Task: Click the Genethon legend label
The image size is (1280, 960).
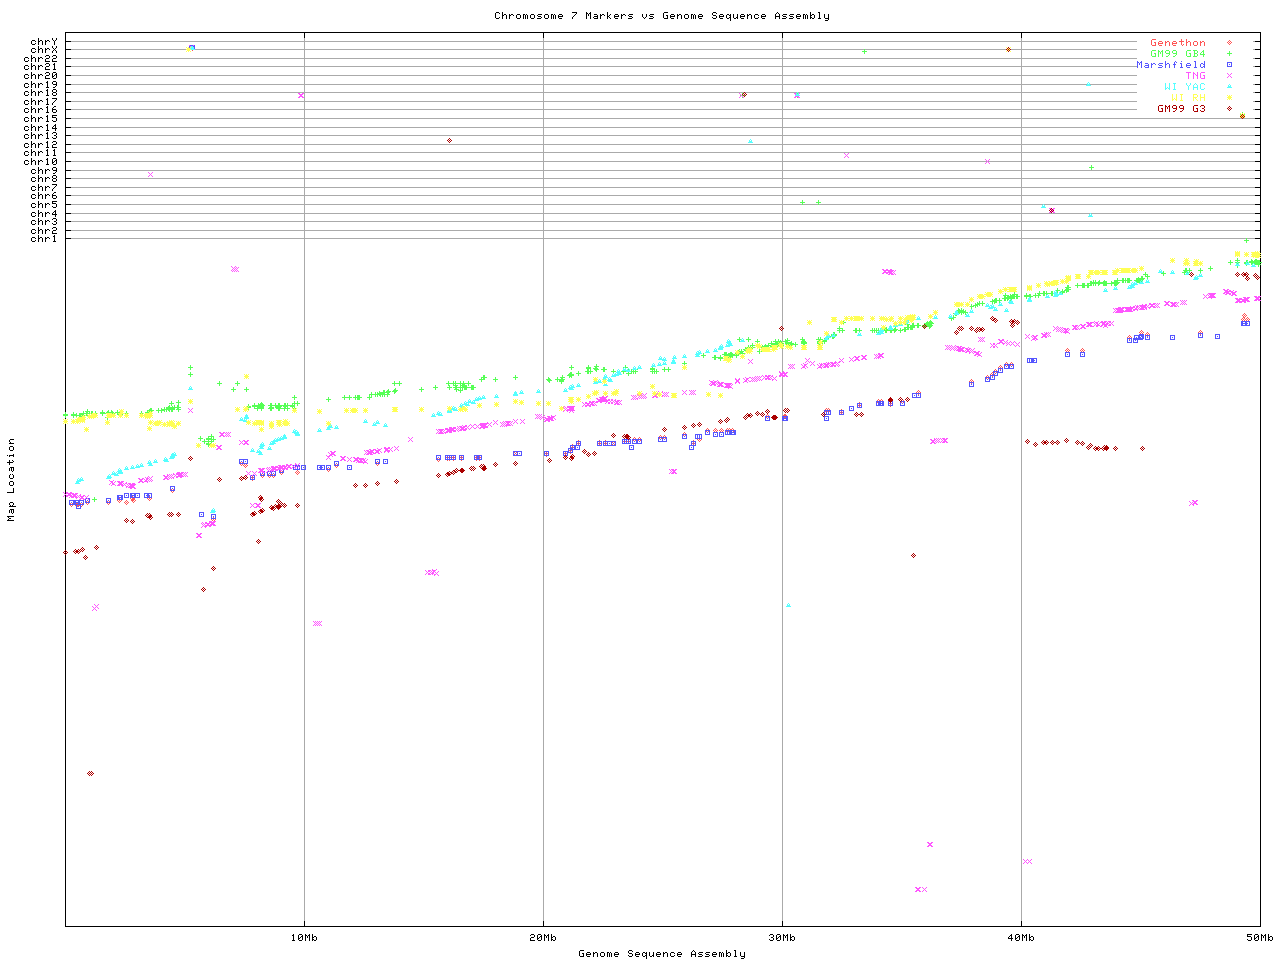Action: tap(1177, 43)
